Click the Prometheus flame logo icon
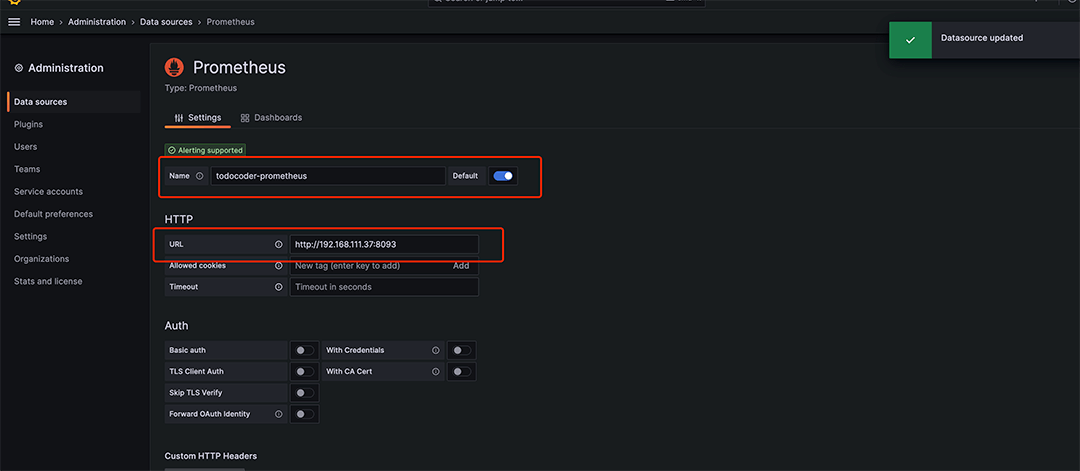The height and width of the screenshot is (471, 1080). click(174, 67)
